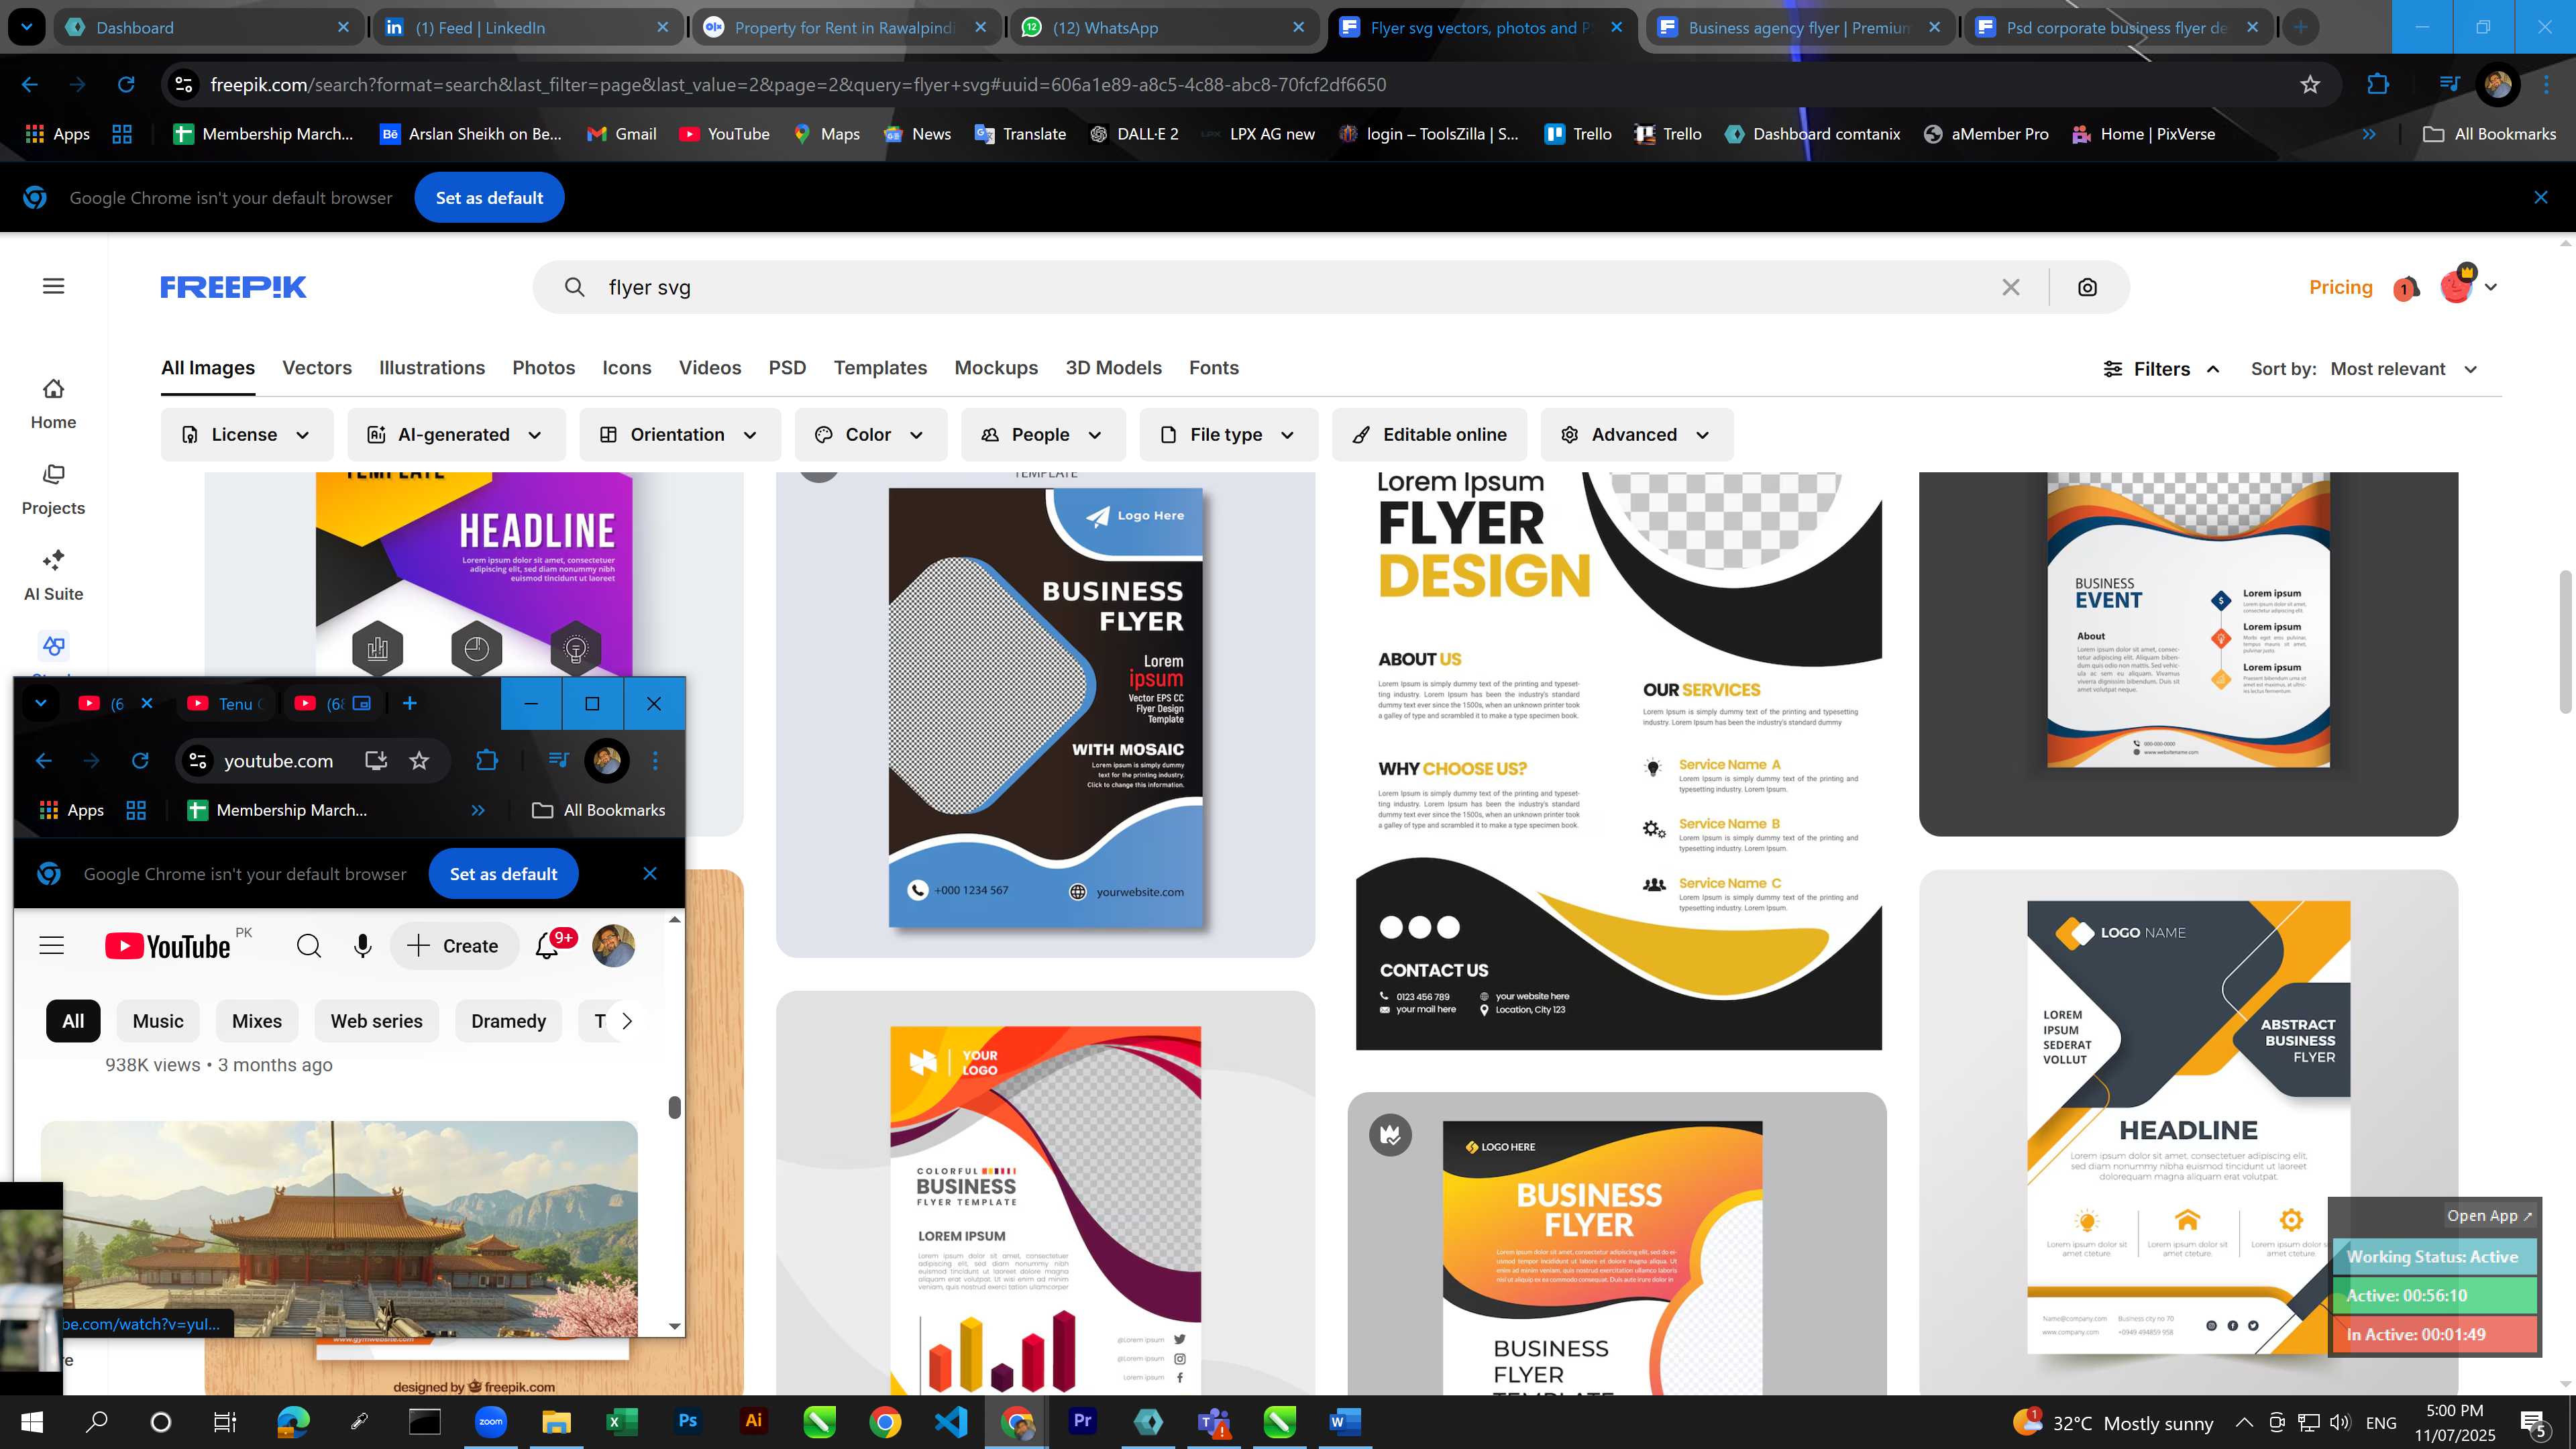Click the Freepik logo

(x=233, y=287)
